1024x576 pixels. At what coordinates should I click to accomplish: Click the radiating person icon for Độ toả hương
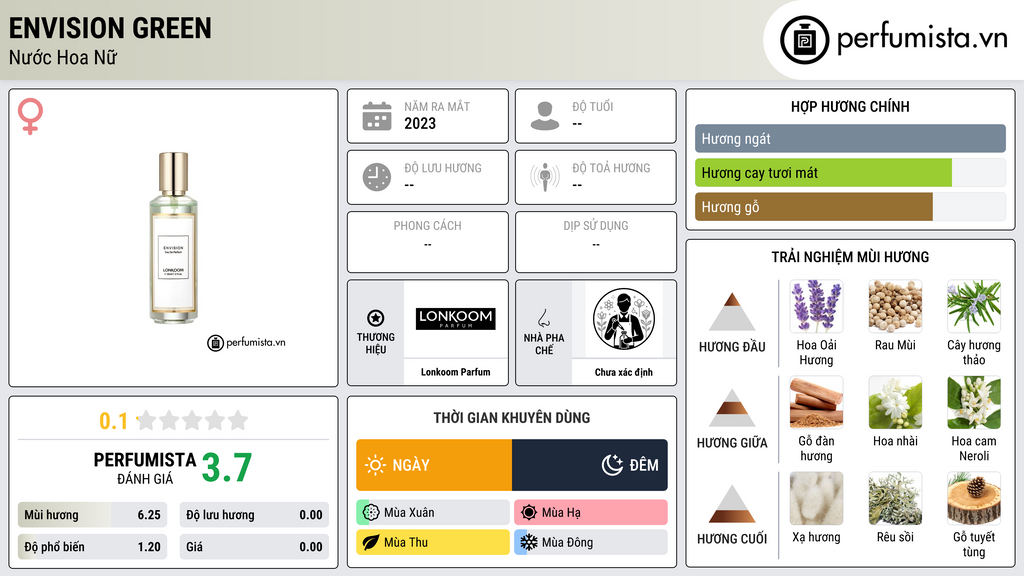(x=545, y=177)
